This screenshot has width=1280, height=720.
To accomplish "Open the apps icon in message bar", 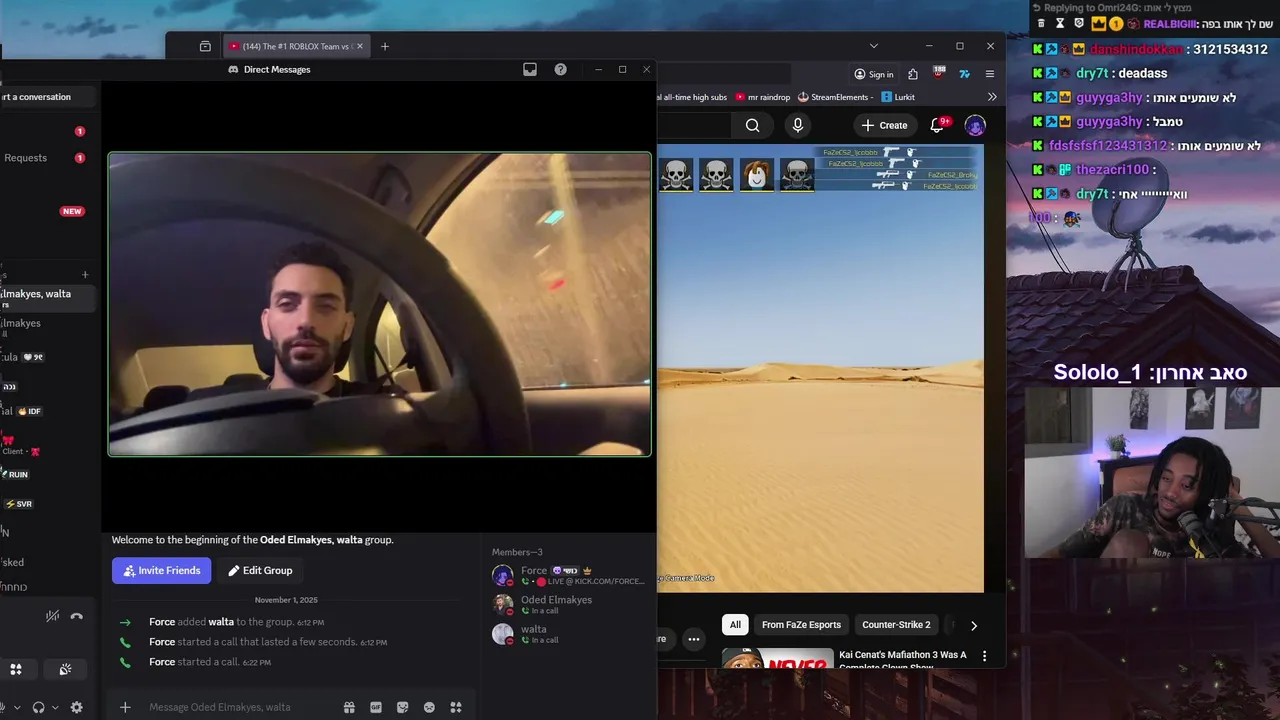I will pos(456,707).
